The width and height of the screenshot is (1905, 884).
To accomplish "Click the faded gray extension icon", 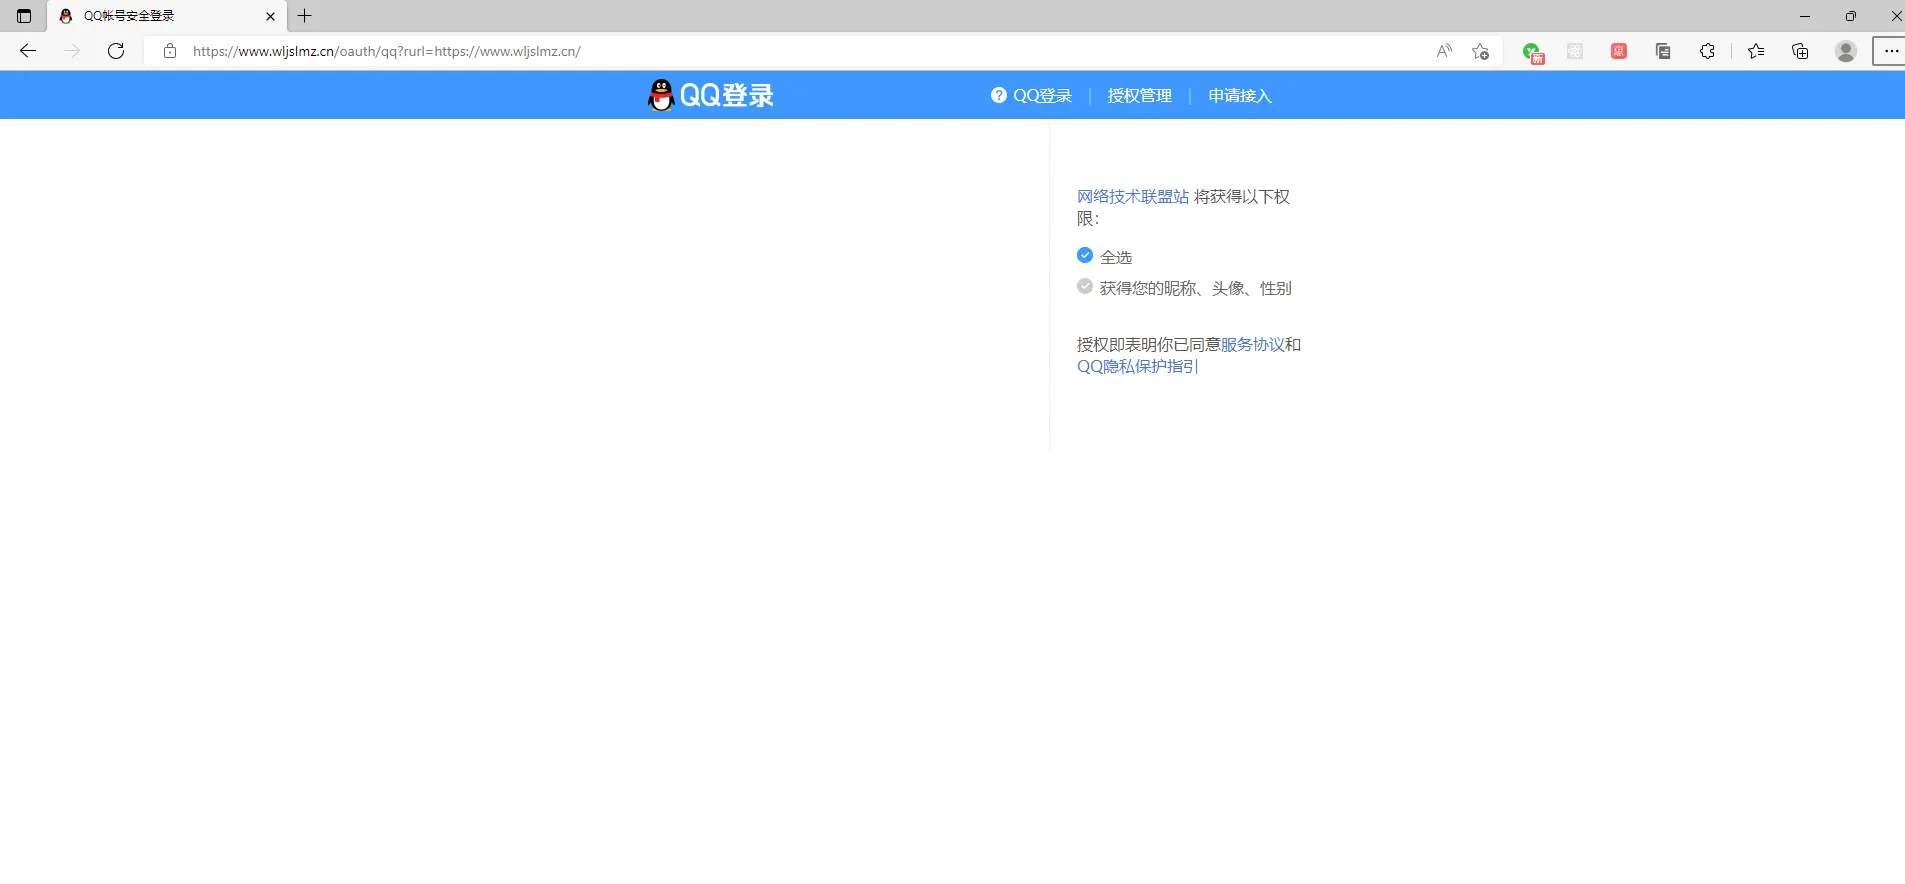I will point(1575,51).
